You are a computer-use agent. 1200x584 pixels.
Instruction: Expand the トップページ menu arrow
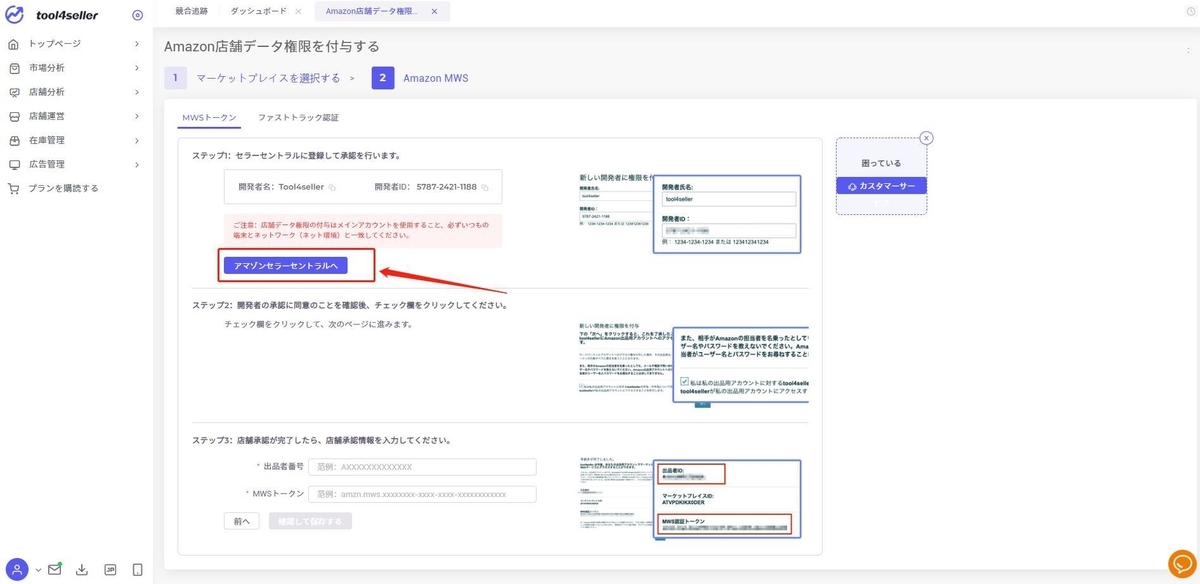point(137,44)
